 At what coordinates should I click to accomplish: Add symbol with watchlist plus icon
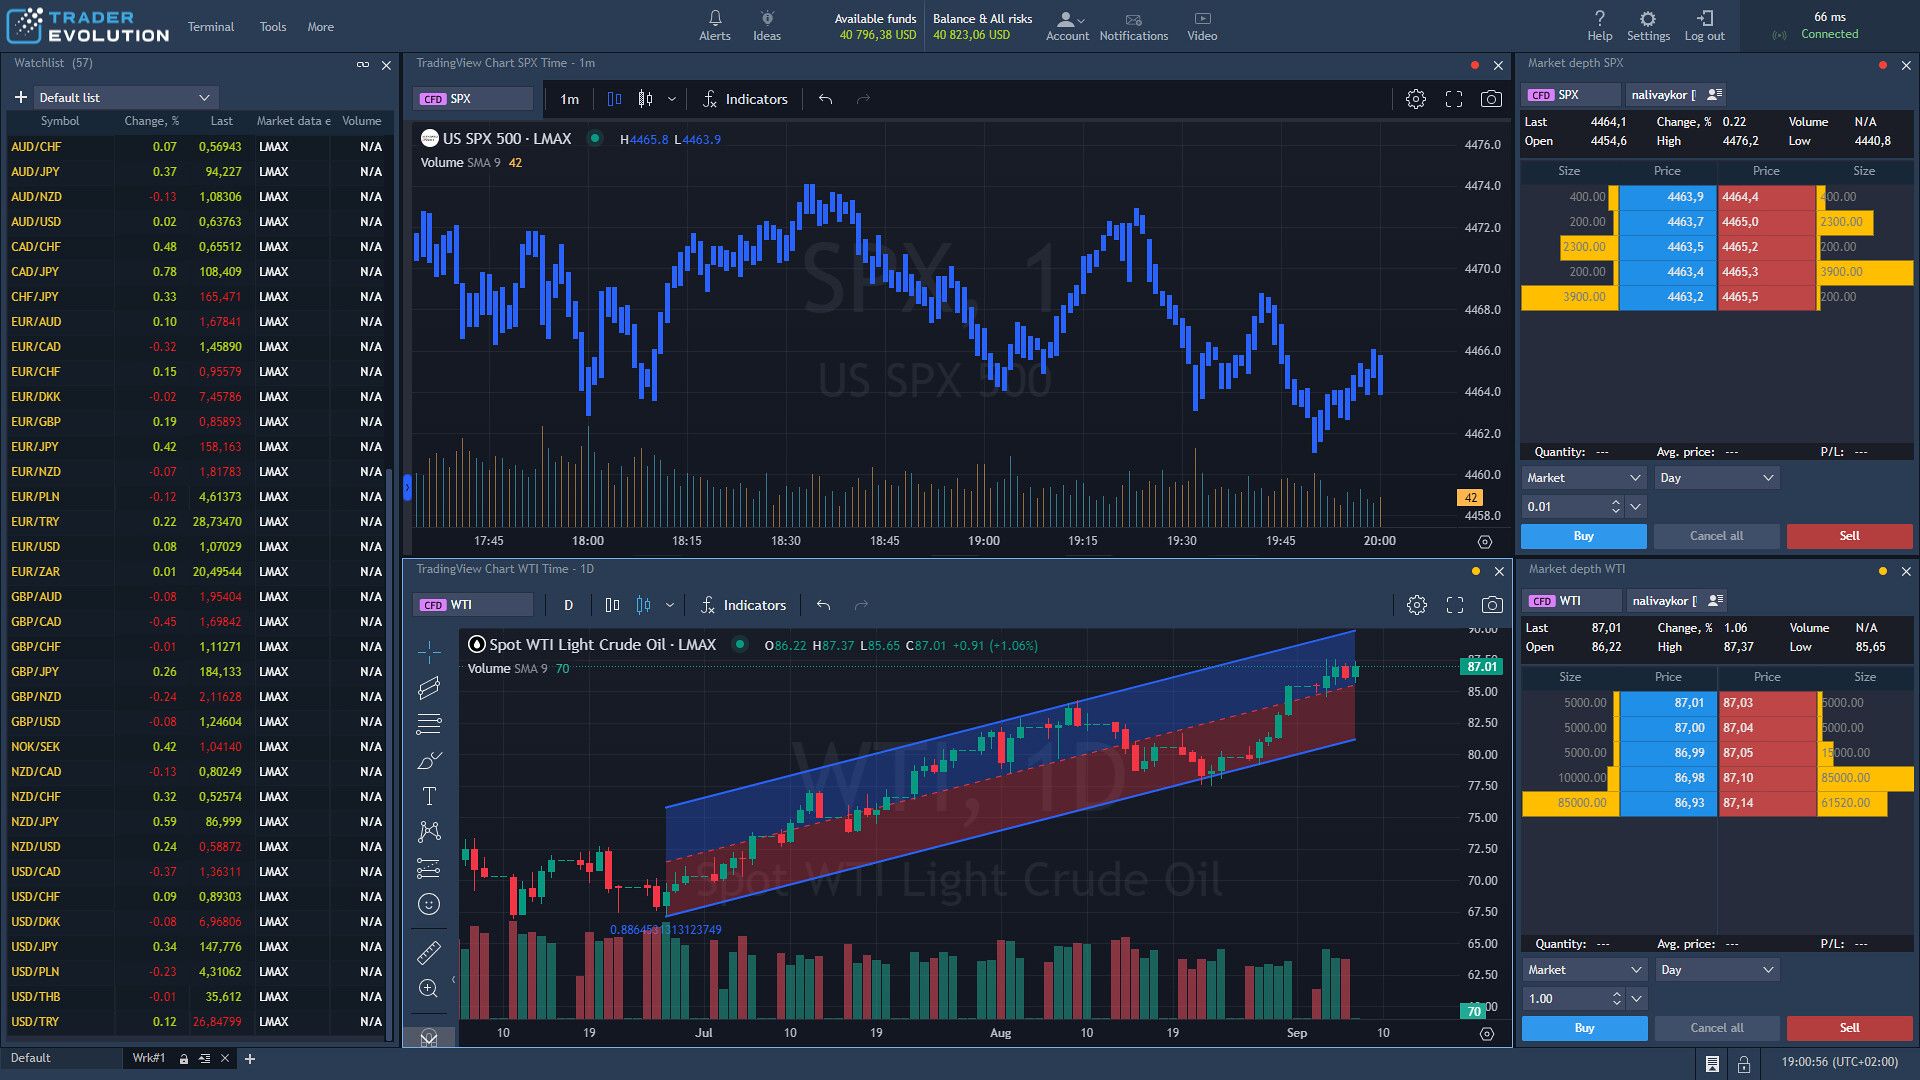coord(20,97)
